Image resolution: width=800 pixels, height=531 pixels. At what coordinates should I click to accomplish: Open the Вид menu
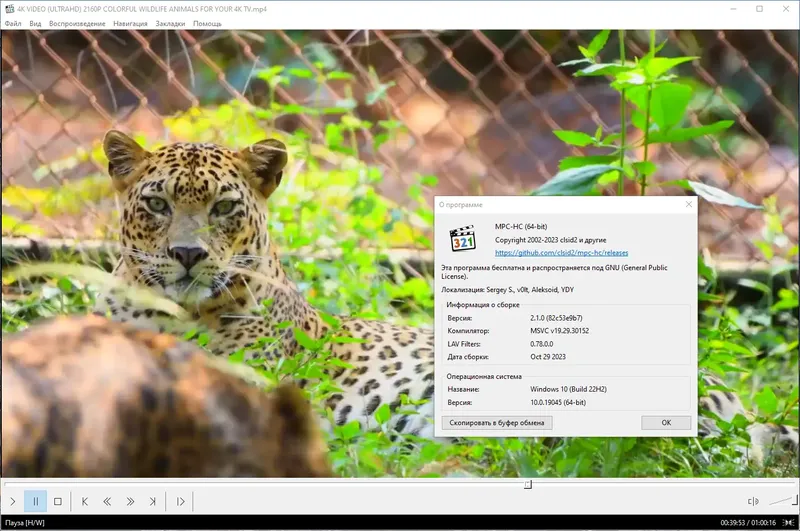click(35, 23)
